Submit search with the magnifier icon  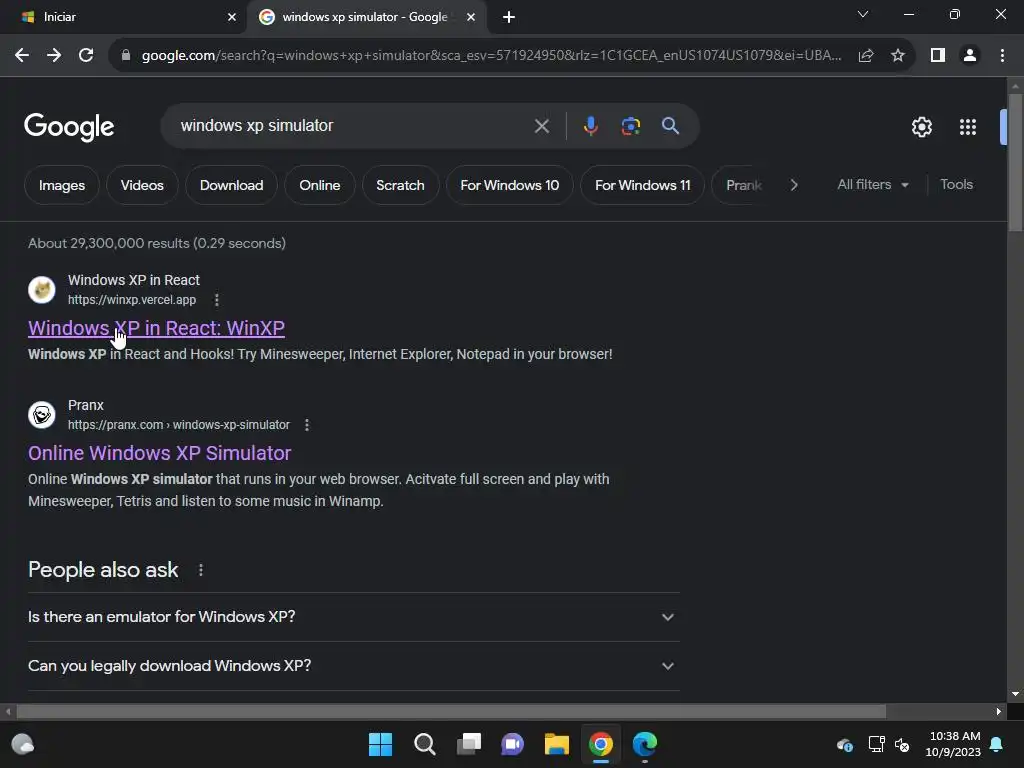click(x=671, y=126)
